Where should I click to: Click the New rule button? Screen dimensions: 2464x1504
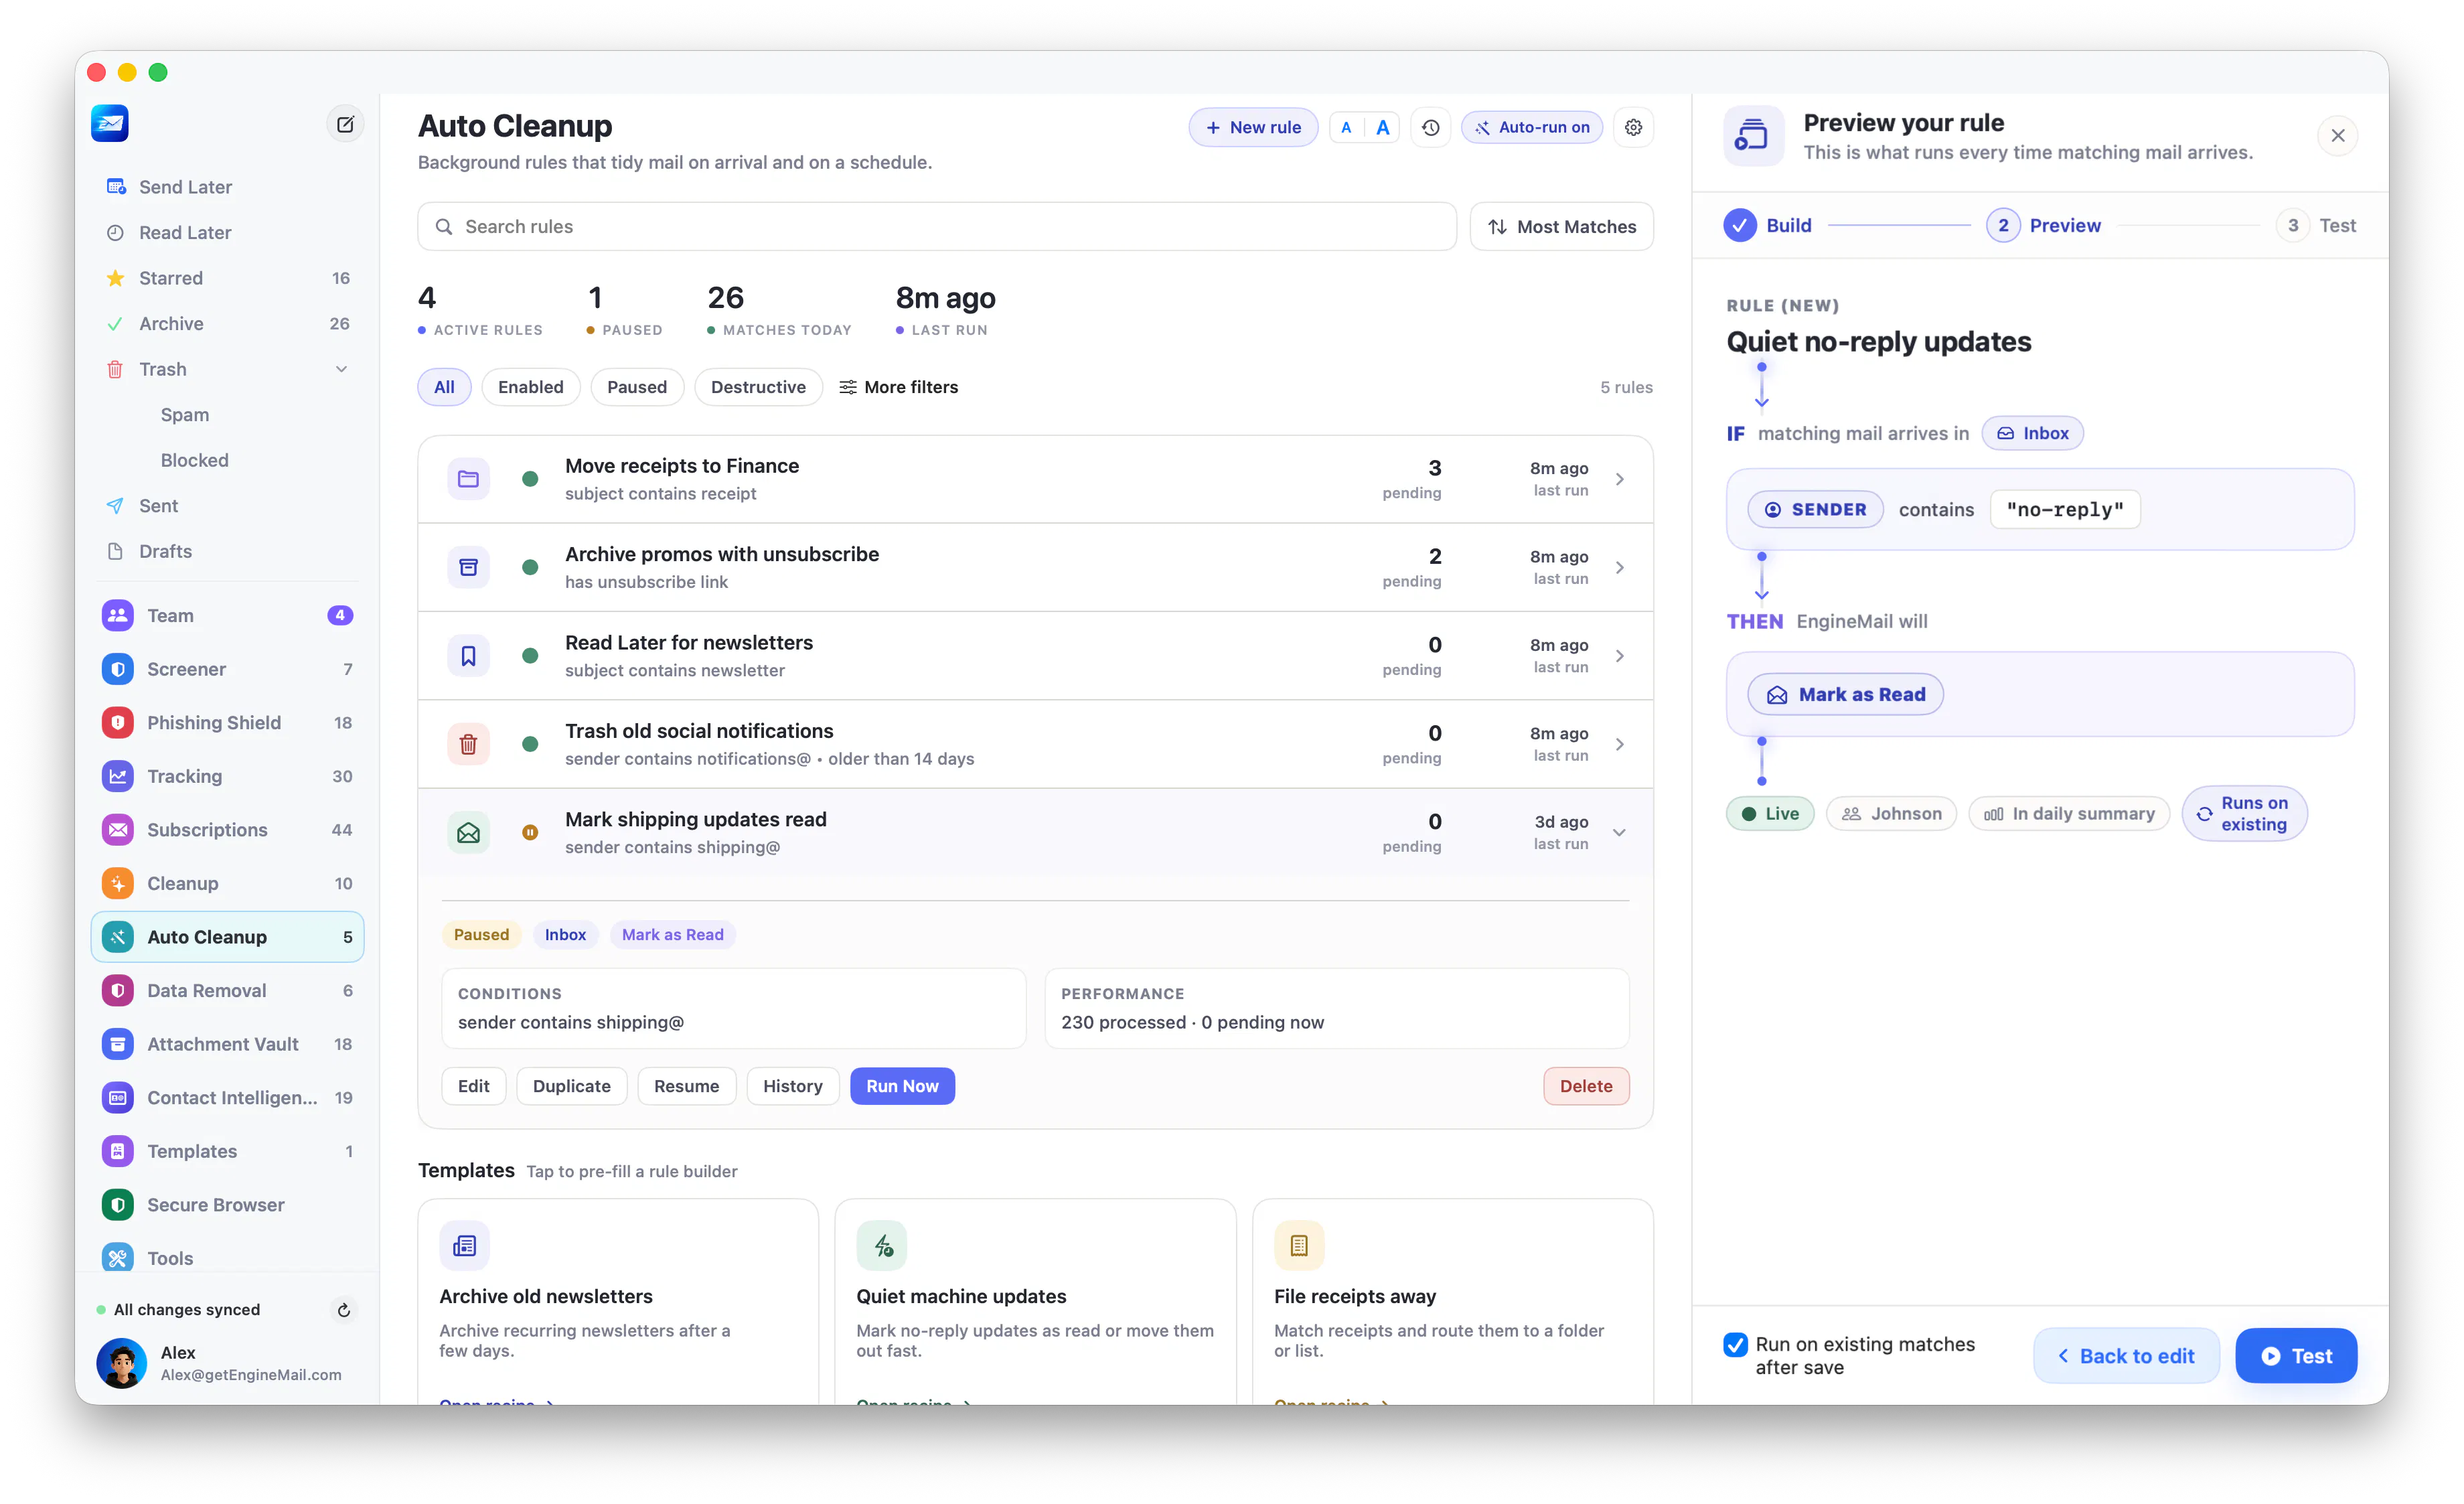tap(1253, 128)
